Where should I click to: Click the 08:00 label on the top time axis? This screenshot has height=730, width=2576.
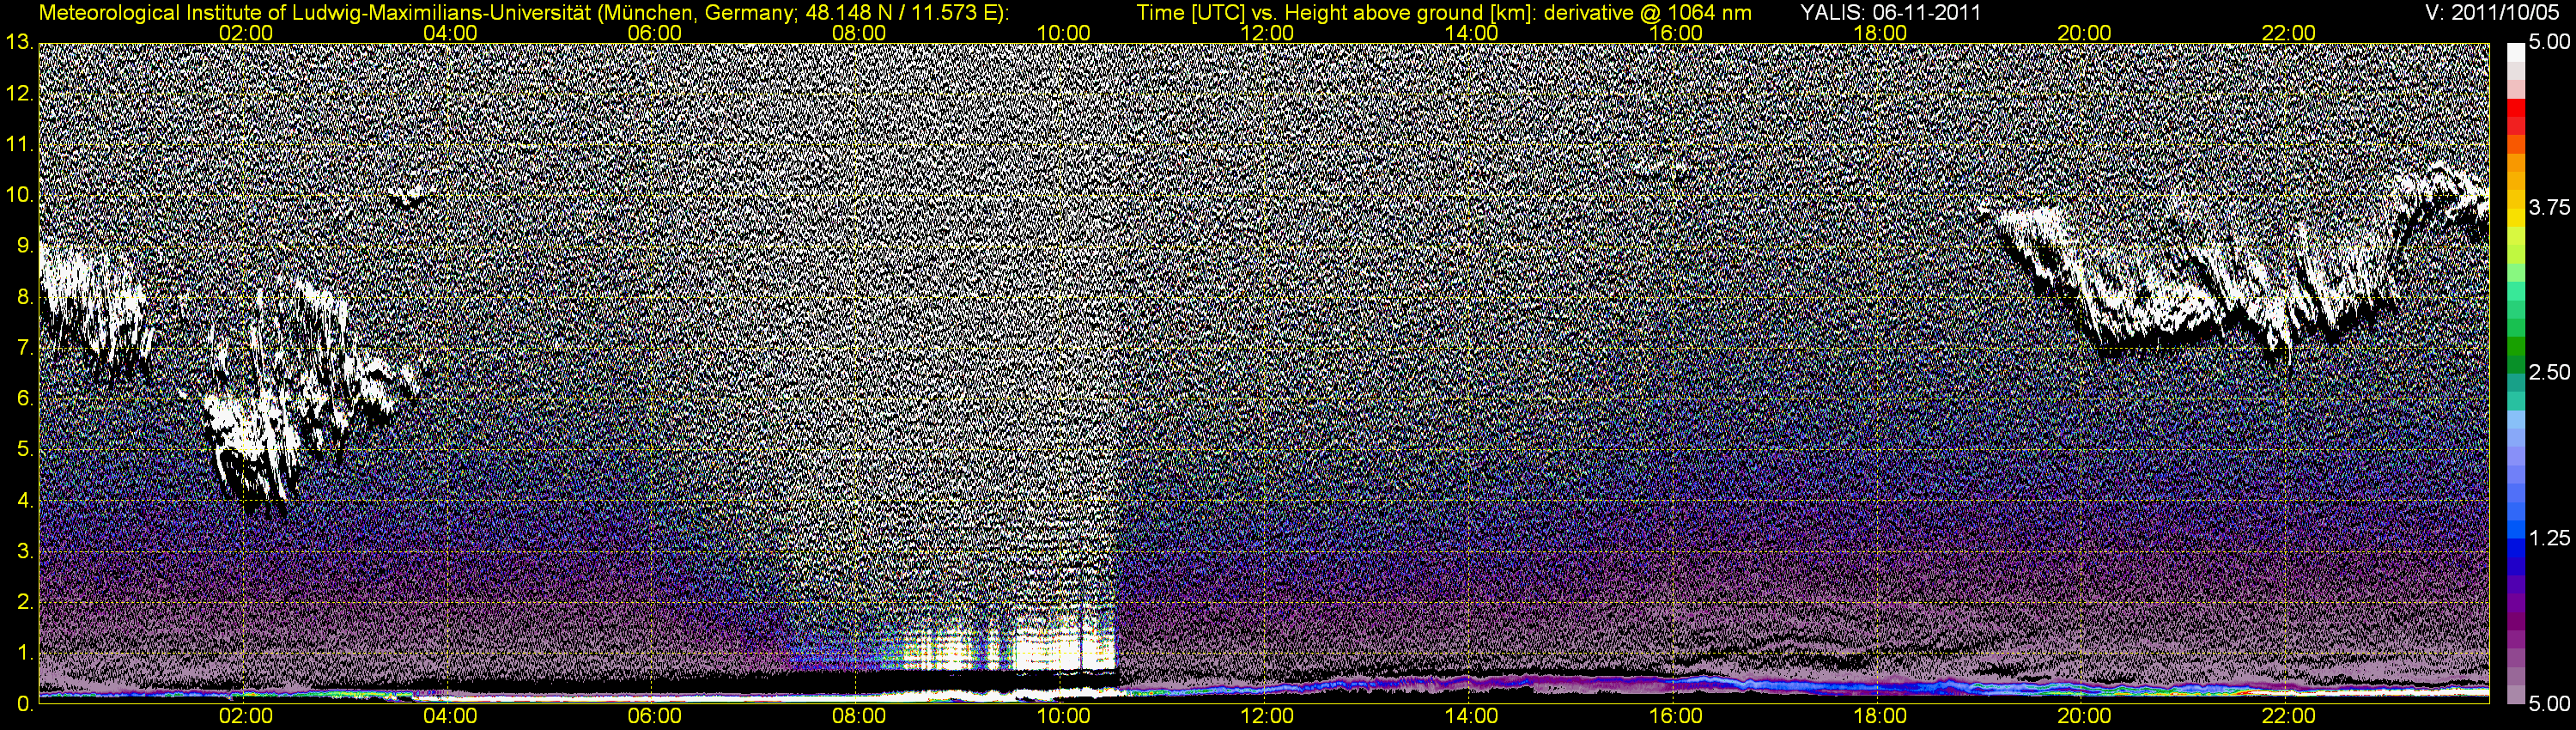coord(859,33)
